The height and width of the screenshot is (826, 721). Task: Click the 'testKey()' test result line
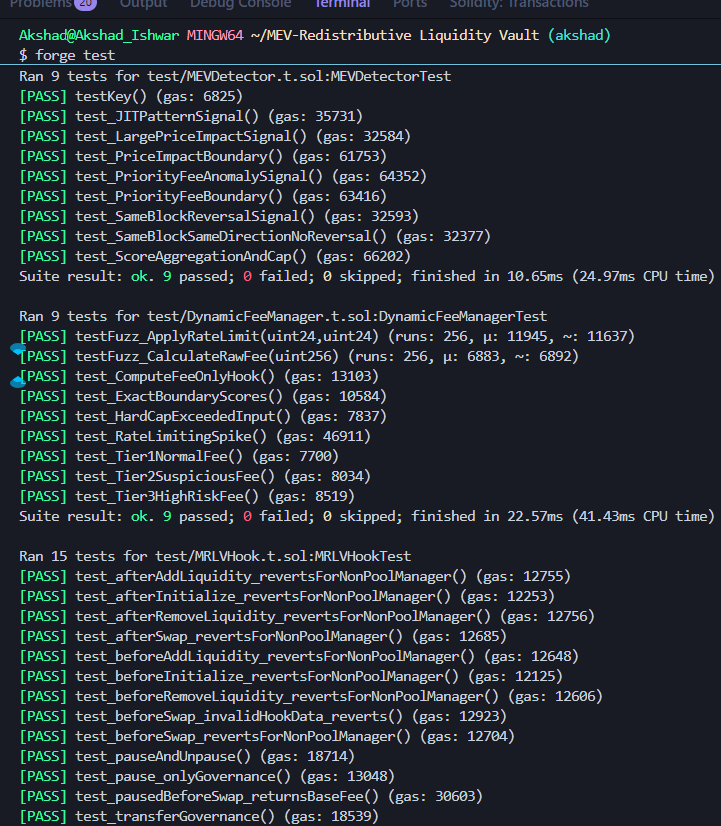pyautogui.click(x=131, y=96)
